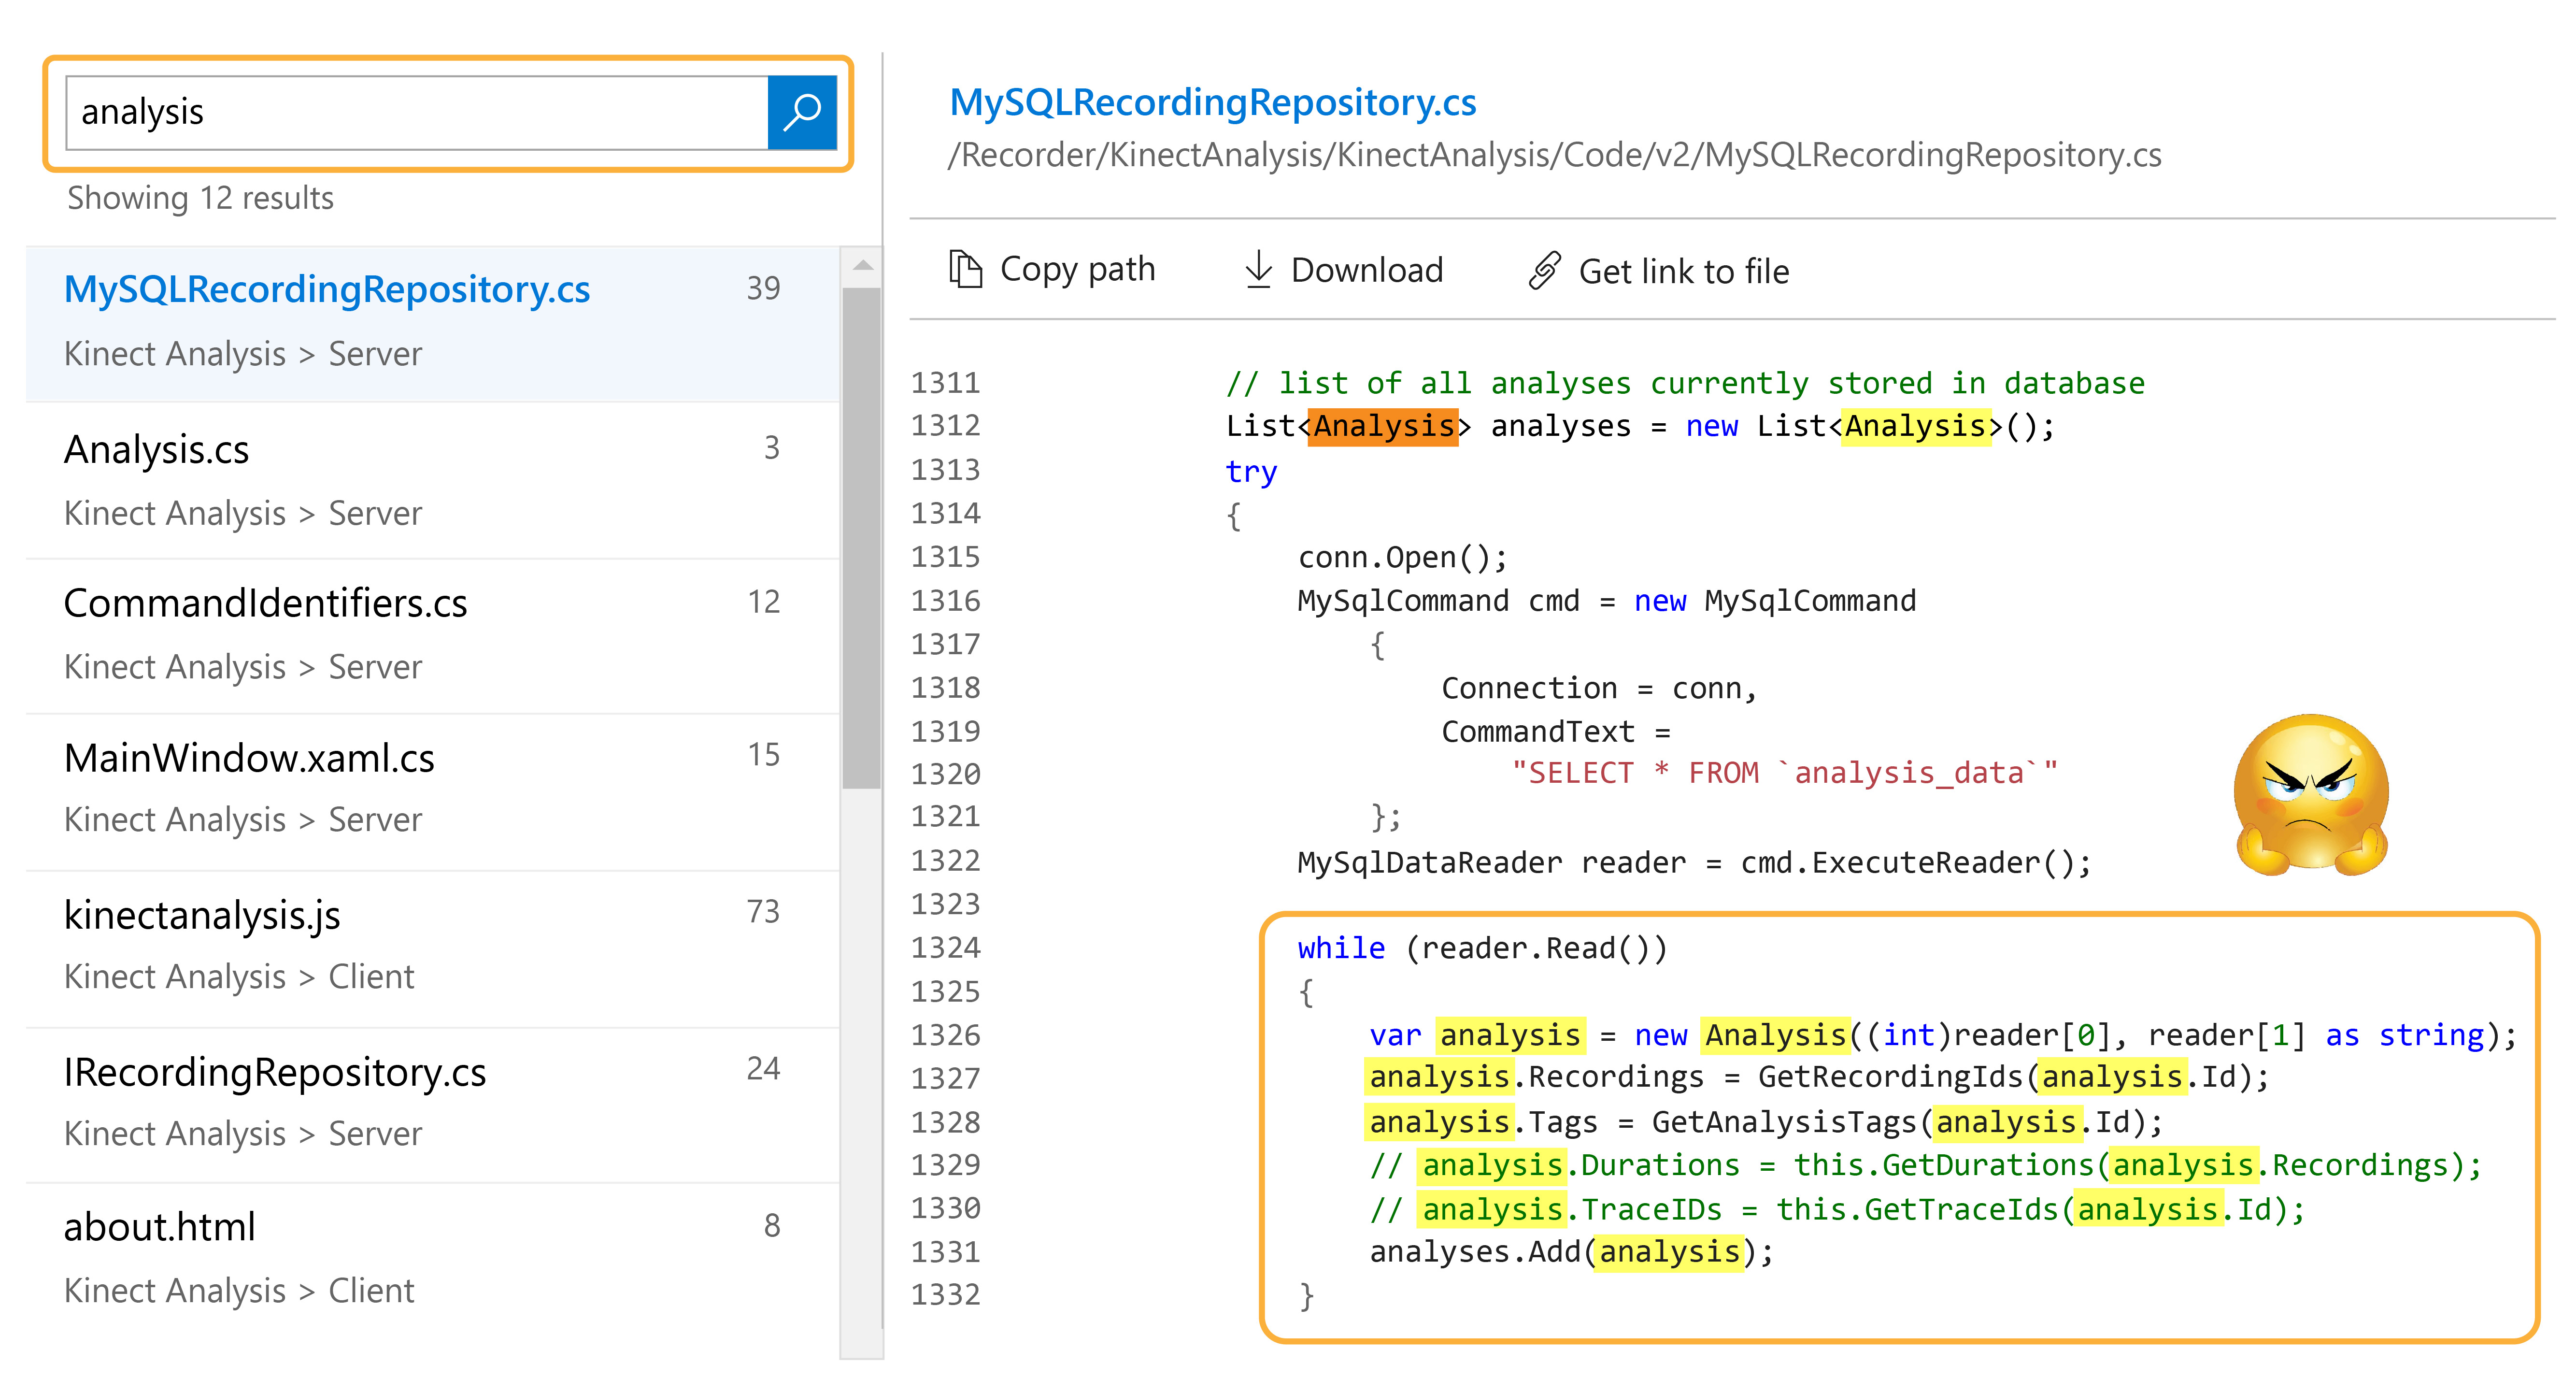Click line number 1332

coord(945,1295)
